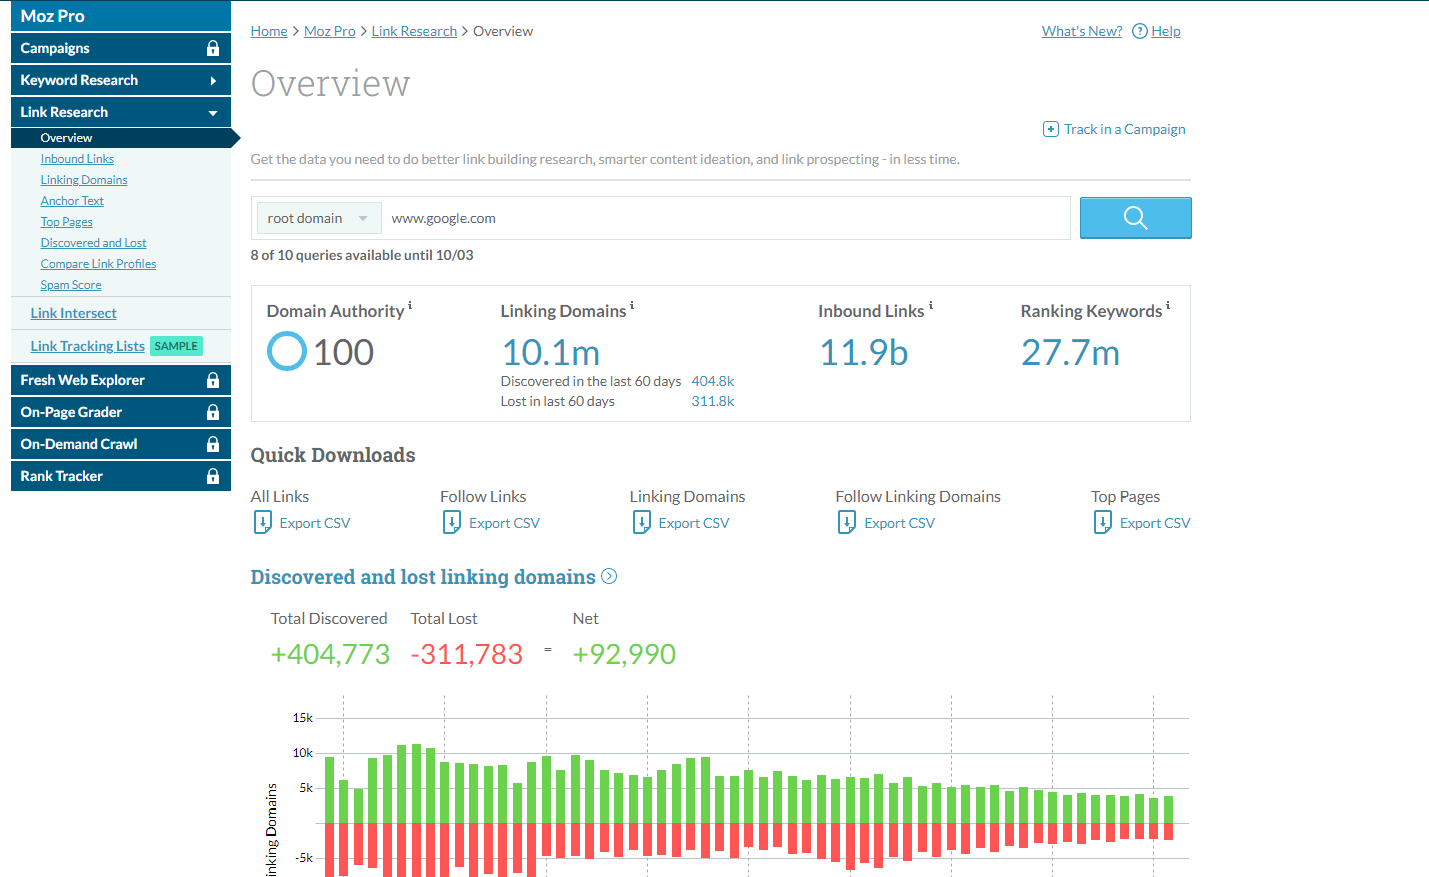Click the magnifier search button
This screenshot has height=877, width=1429.
tap(1135, 217)
